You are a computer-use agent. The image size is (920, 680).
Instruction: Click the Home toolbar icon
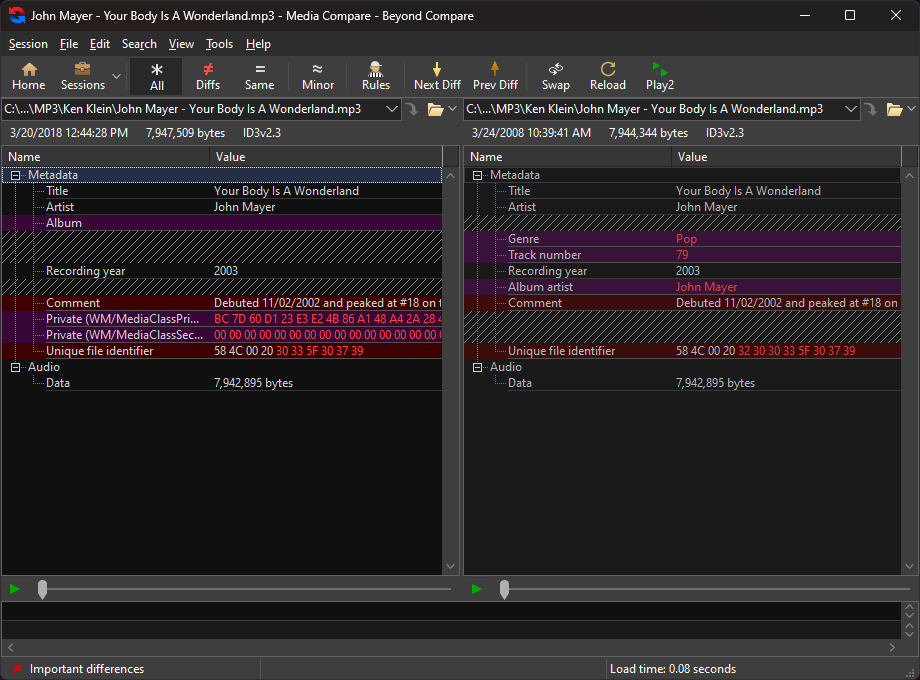29,76
